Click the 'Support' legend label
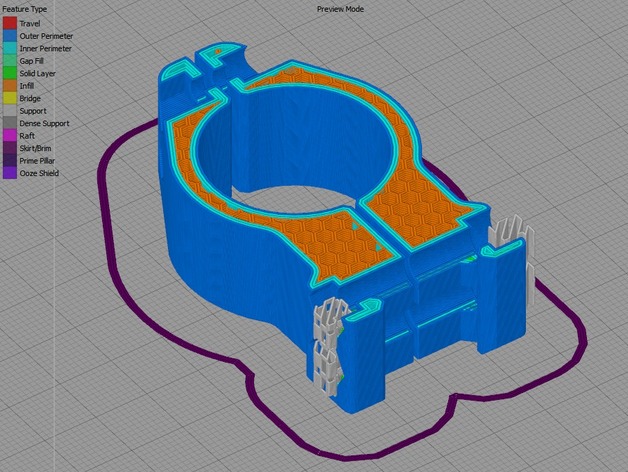 pos(33,111)
